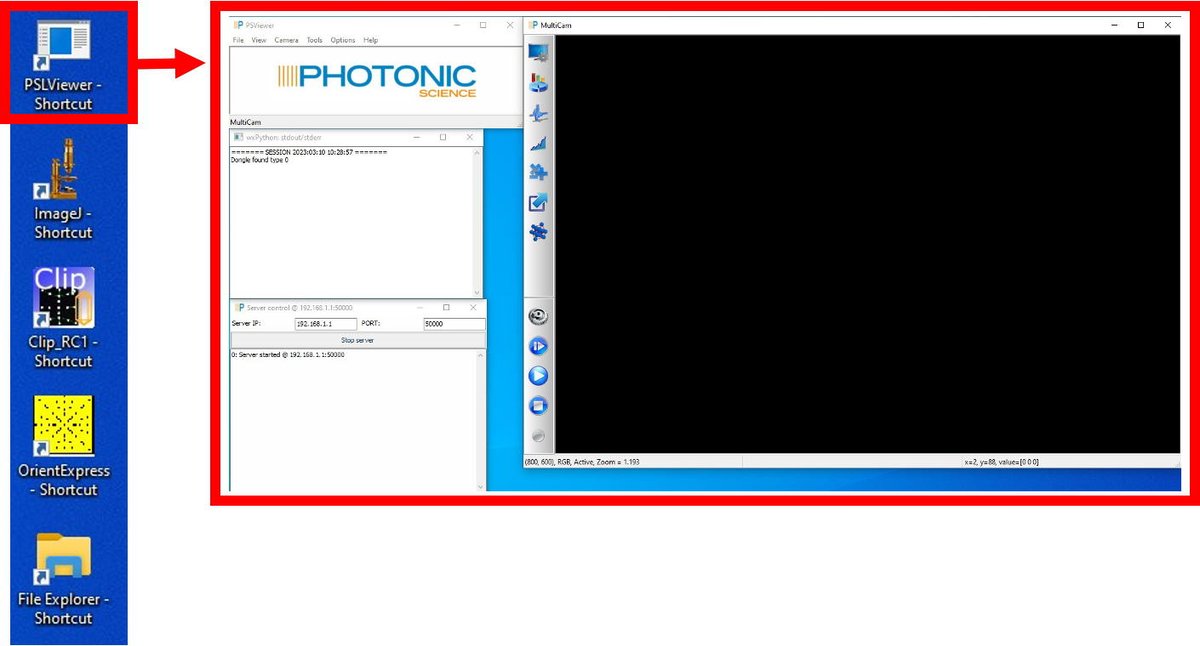Image resolution: width=1200 pixels, height=646 pixels.
Task: Click the stdout/stderr window scrollbar down arrow
Action: point(478,292)
